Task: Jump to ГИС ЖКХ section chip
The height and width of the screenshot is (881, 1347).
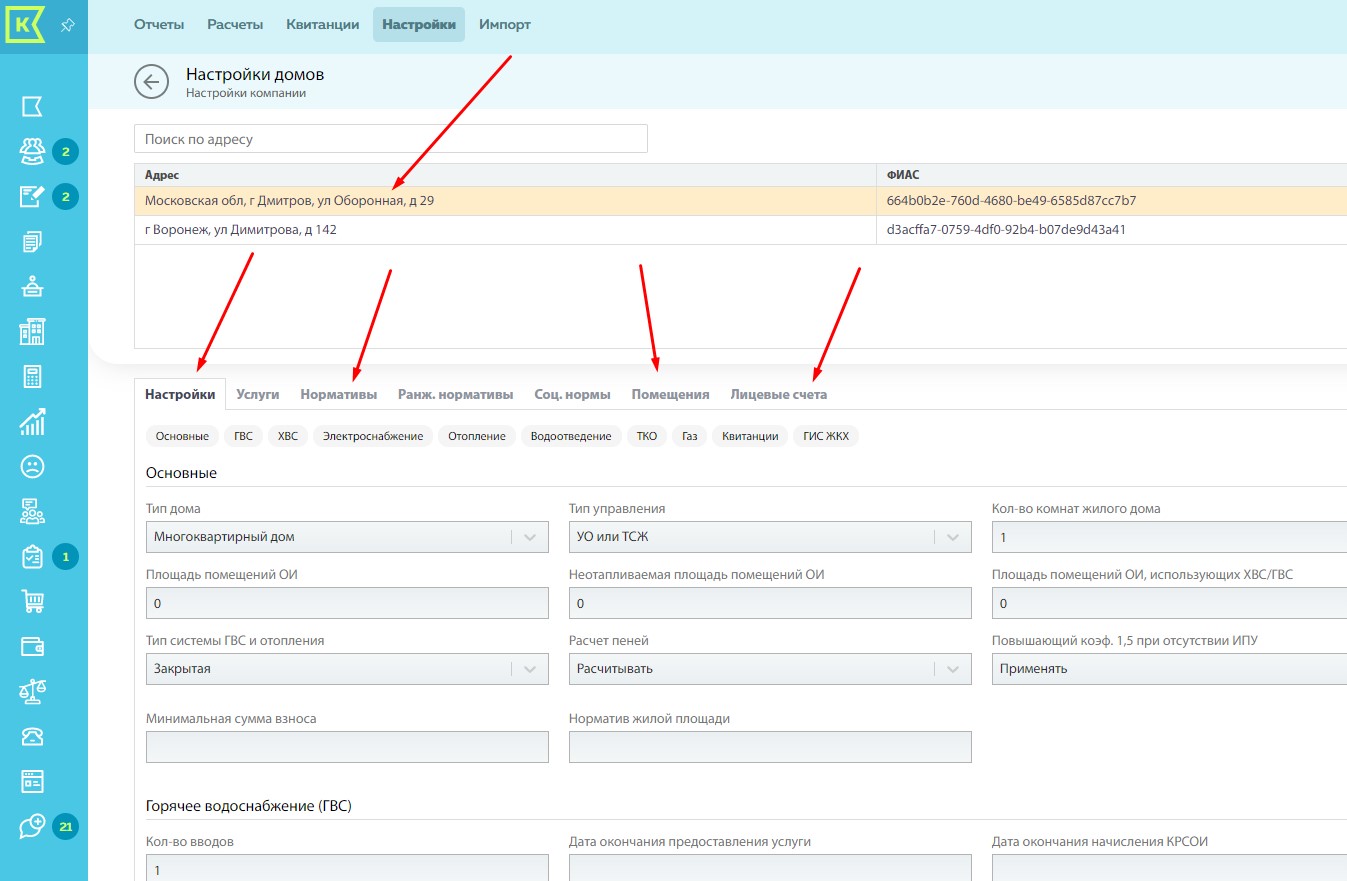Action: [827, 436]
